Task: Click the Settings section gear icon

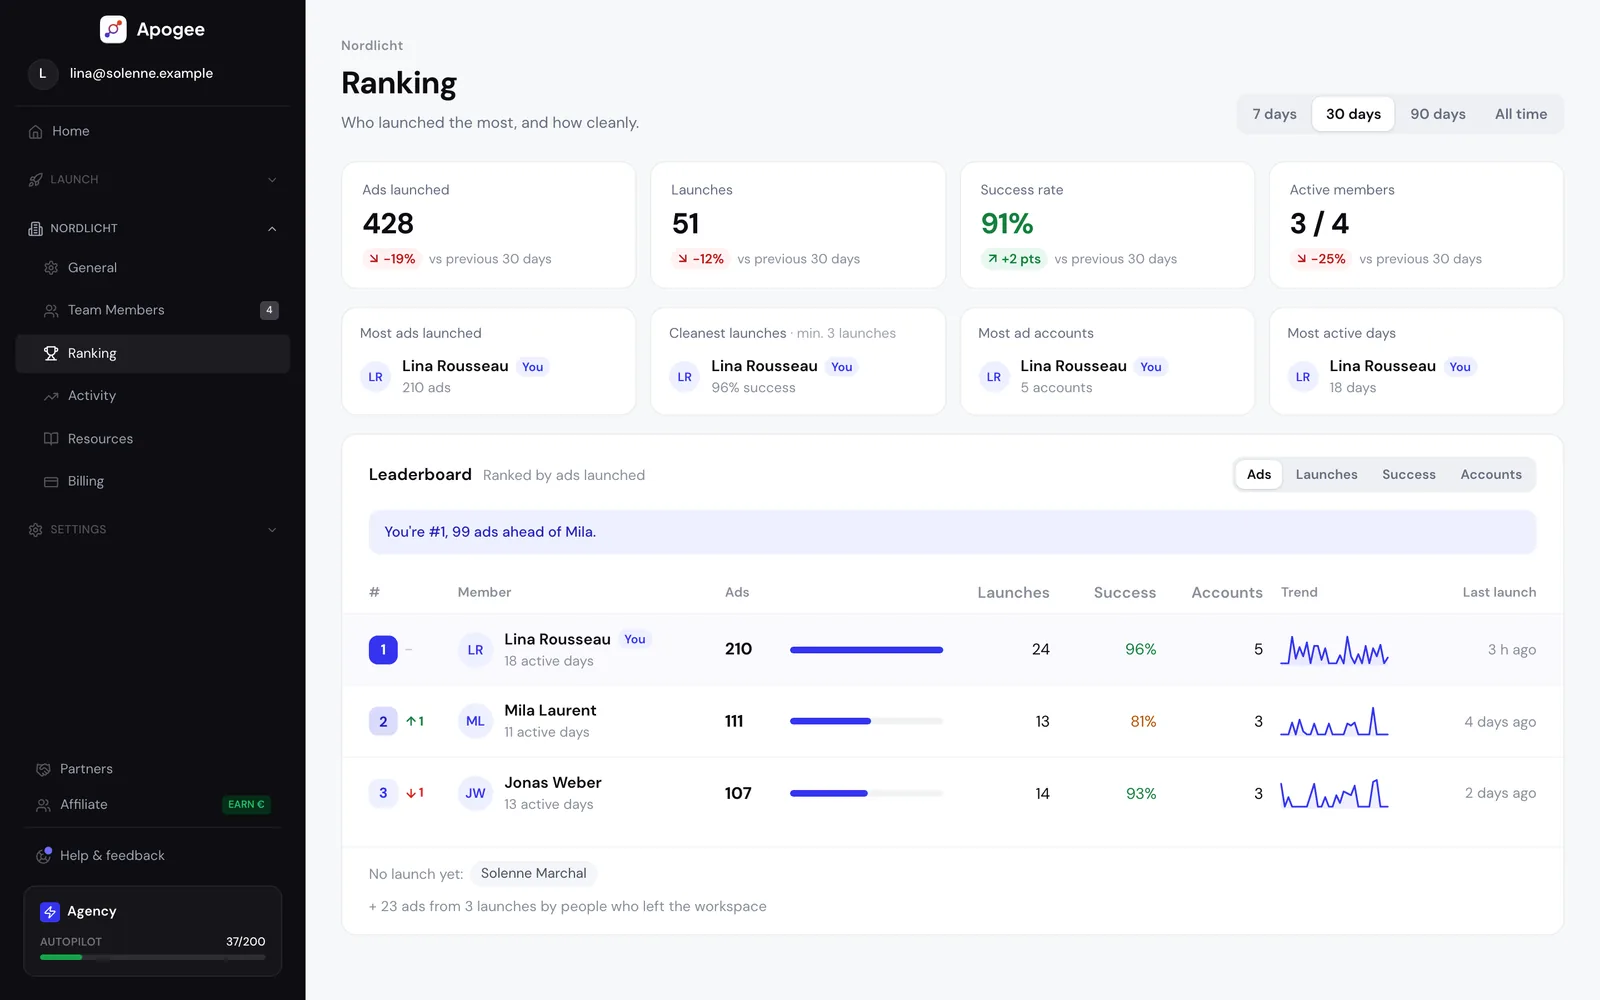Action: [36, 530]
